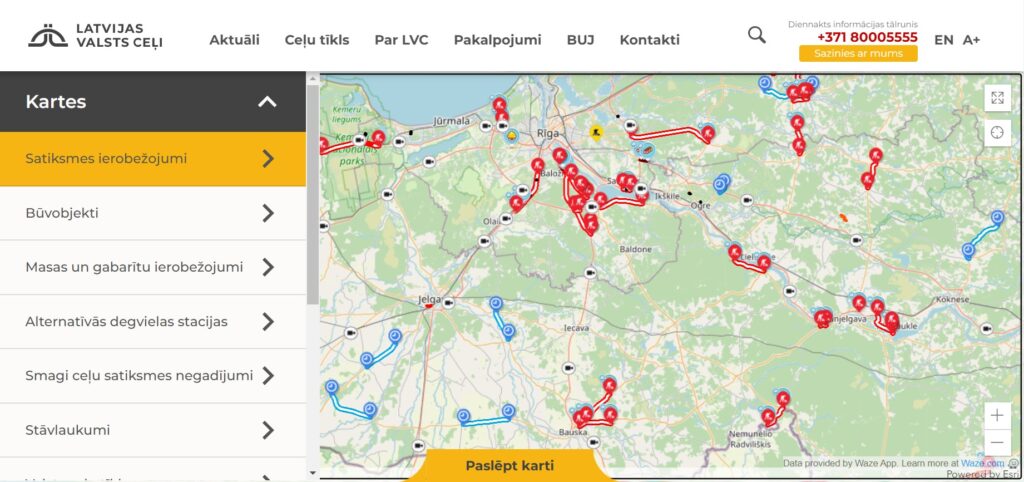Image resolution: width=1024 pixels, height=482 pixels.
Task: Expand Alternatīvās degvielas stacijas arrow
Action: pos(268,321)
